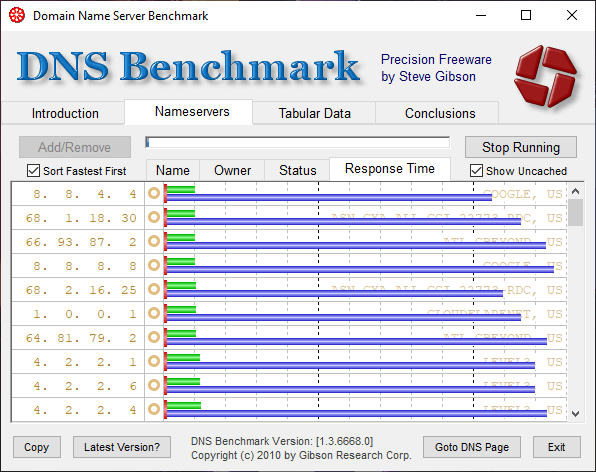The height and width of the screenshot is (472, 596).
Task: Click the blue response bar for 8.8.4.4
Action: (329, 197)
